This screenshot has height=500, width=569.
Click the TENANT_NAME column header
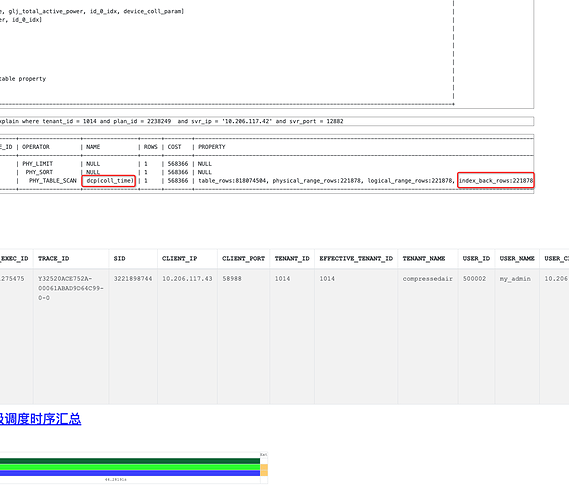pyautogui.click(x=424, y=258)
